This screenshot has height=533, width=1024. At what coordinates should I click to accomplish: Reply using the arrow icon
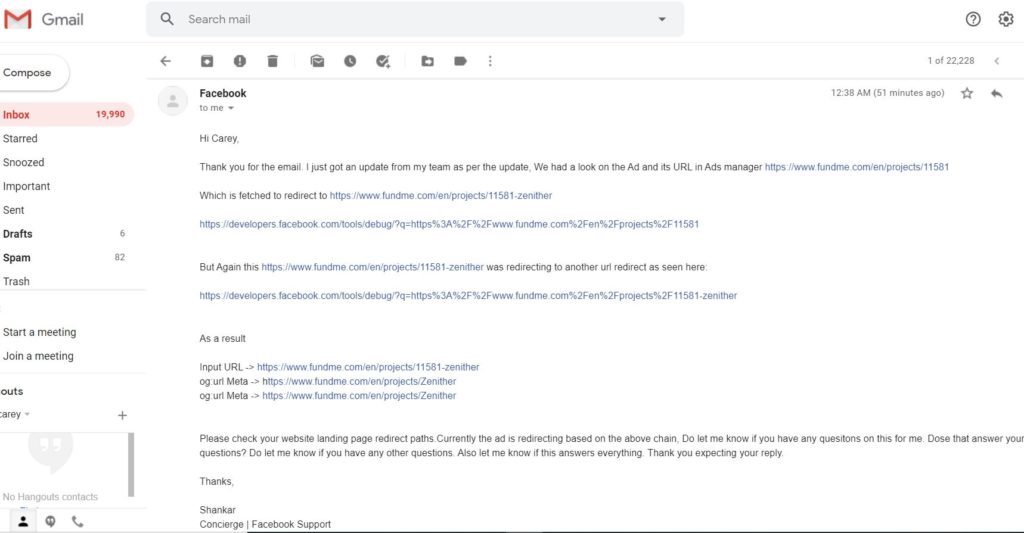click(996, 93)
